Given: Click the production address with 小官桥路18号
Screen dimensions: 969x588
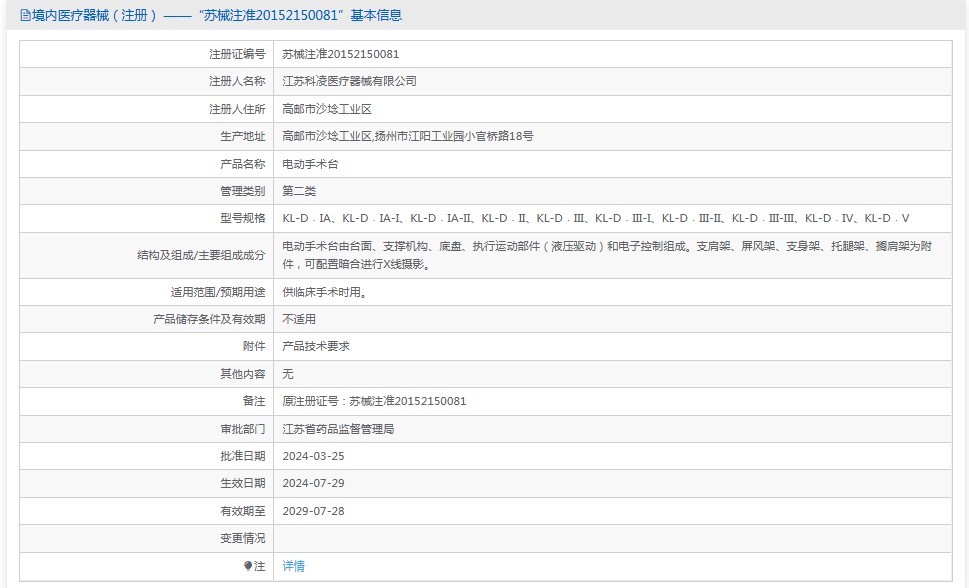Looking at the screenshot, I should [x=408, y=136].
